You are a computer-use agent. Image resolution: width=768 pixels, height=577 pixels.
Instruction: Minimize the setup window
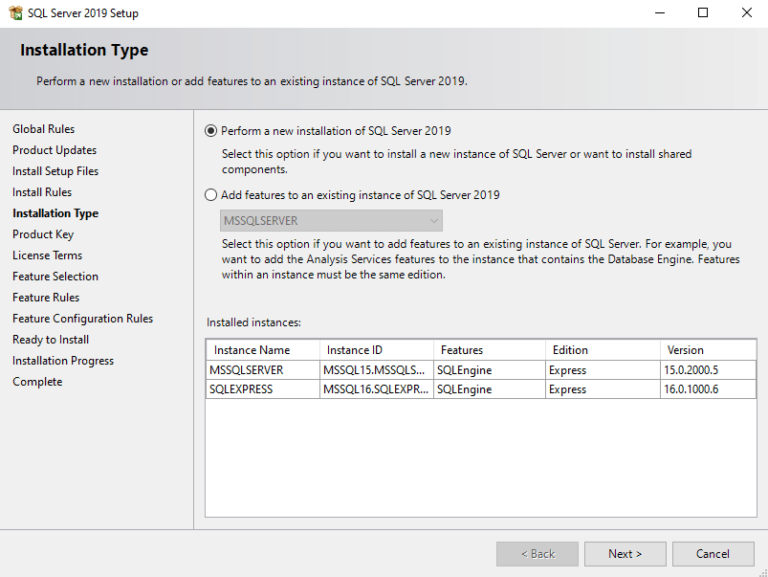(659, 13)
